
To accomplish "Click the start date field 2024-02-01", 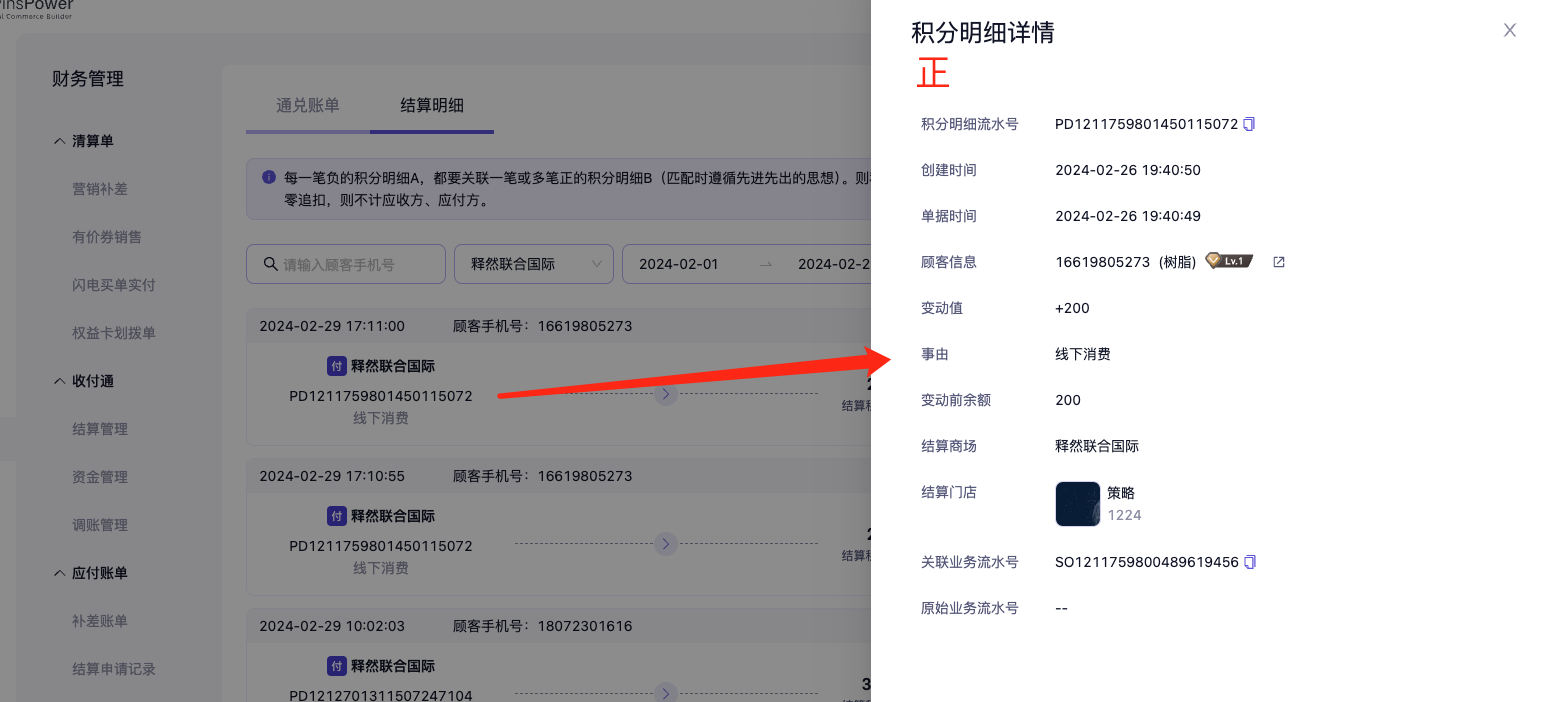I will click(679, 264).
